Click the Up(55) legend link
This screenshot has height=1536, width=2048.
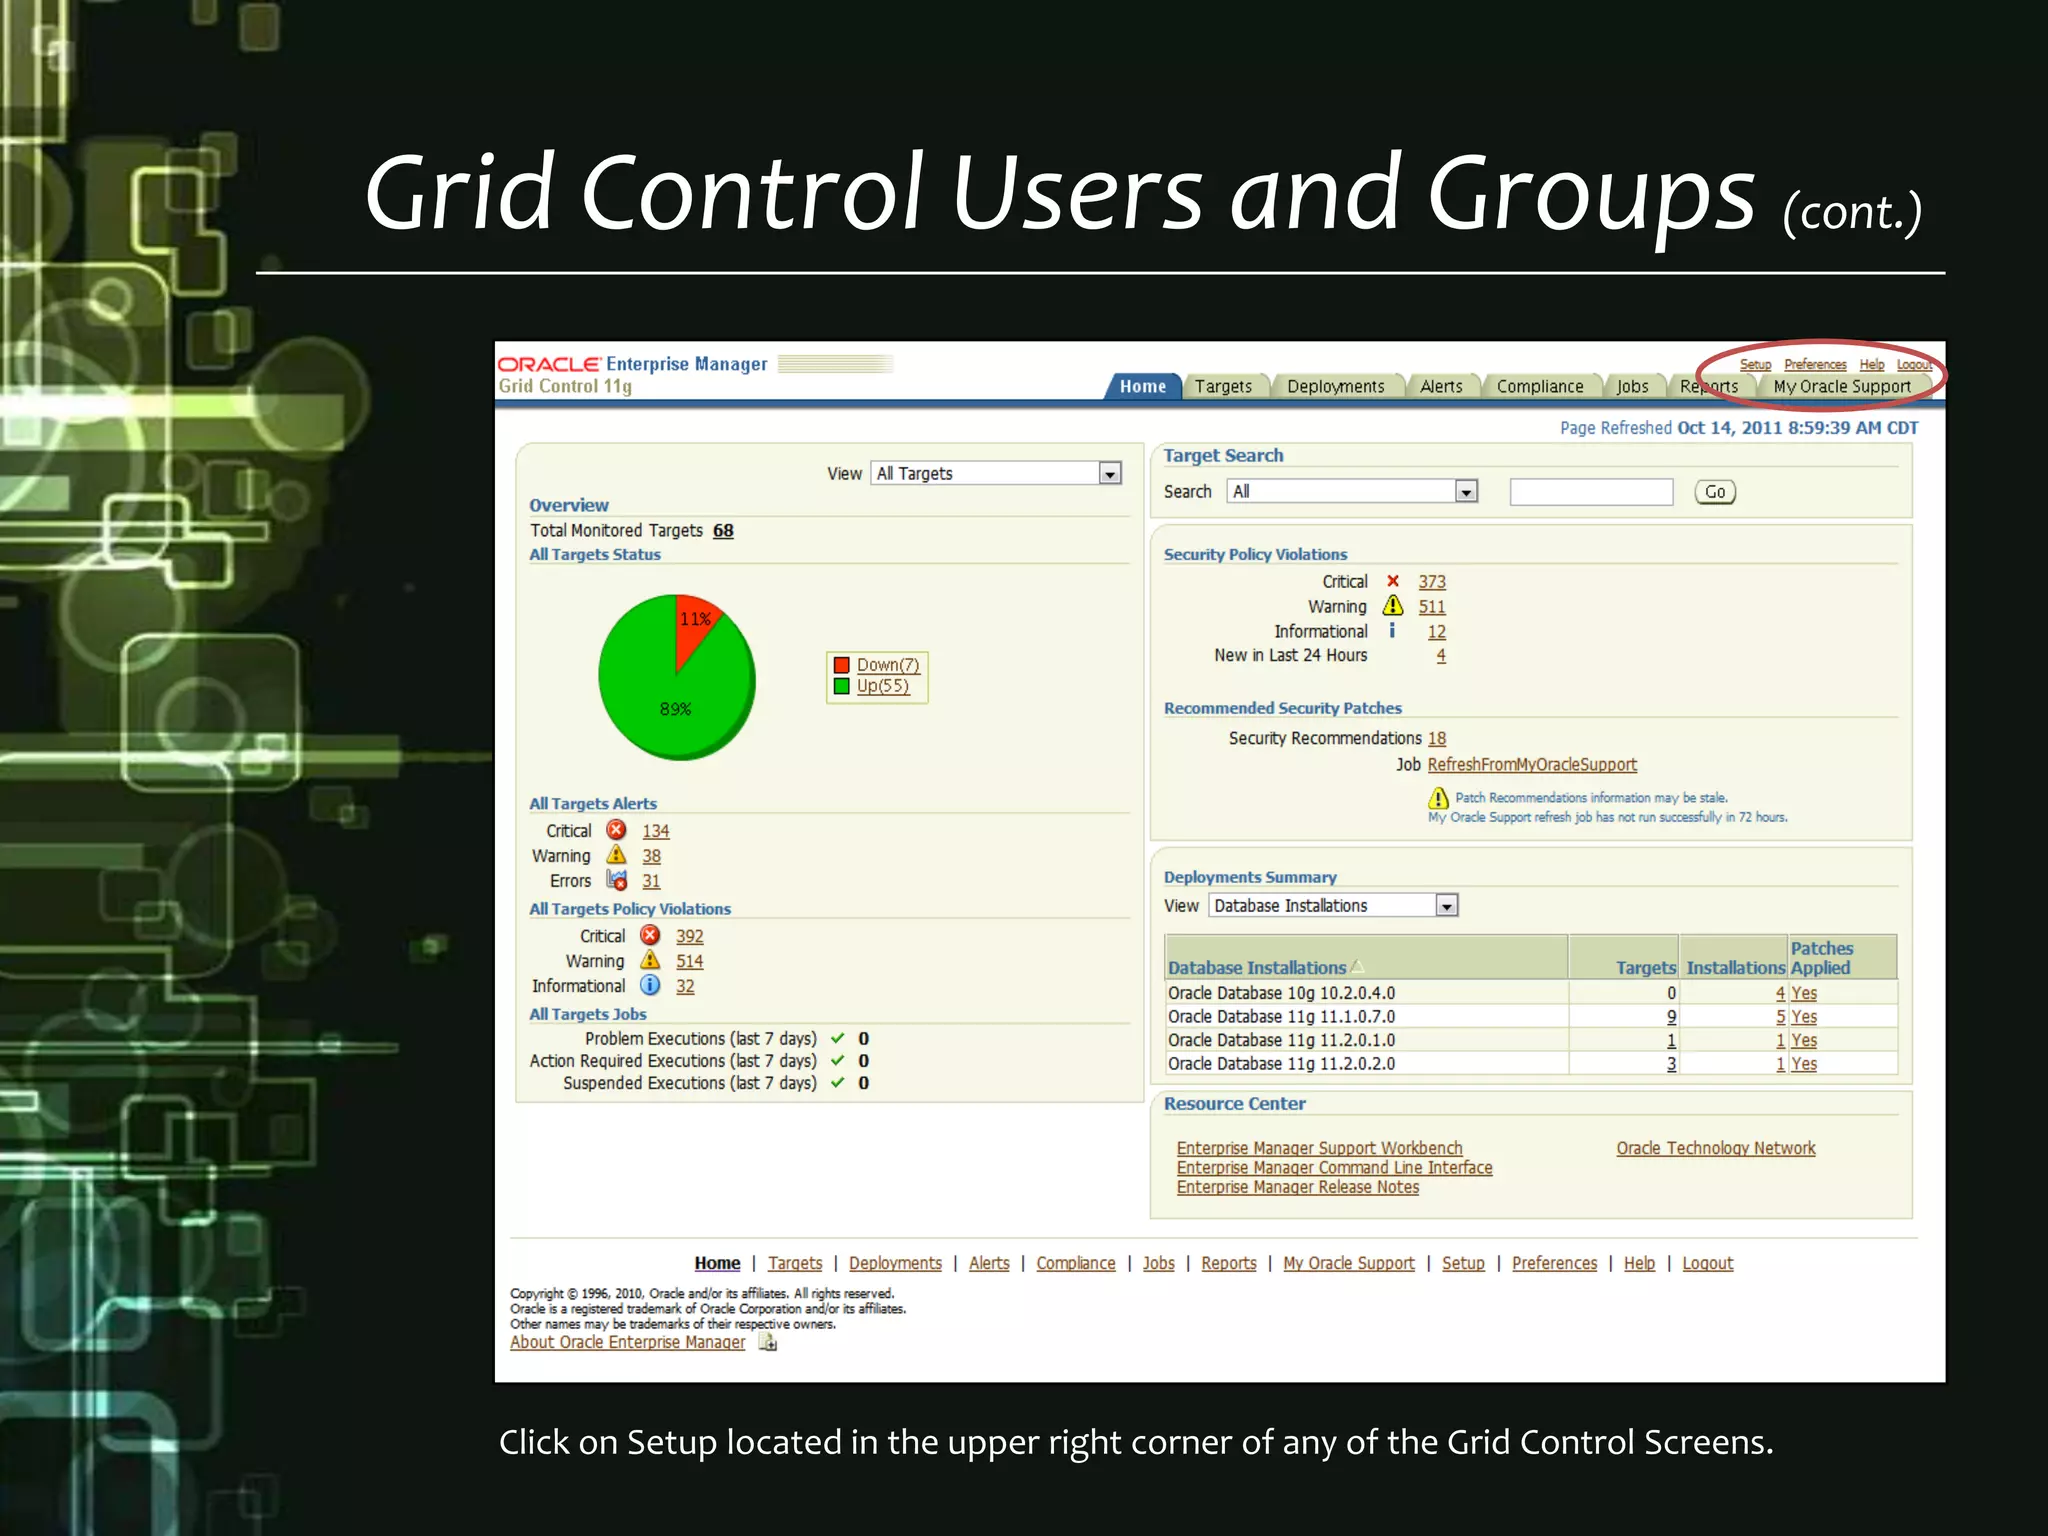883,686
